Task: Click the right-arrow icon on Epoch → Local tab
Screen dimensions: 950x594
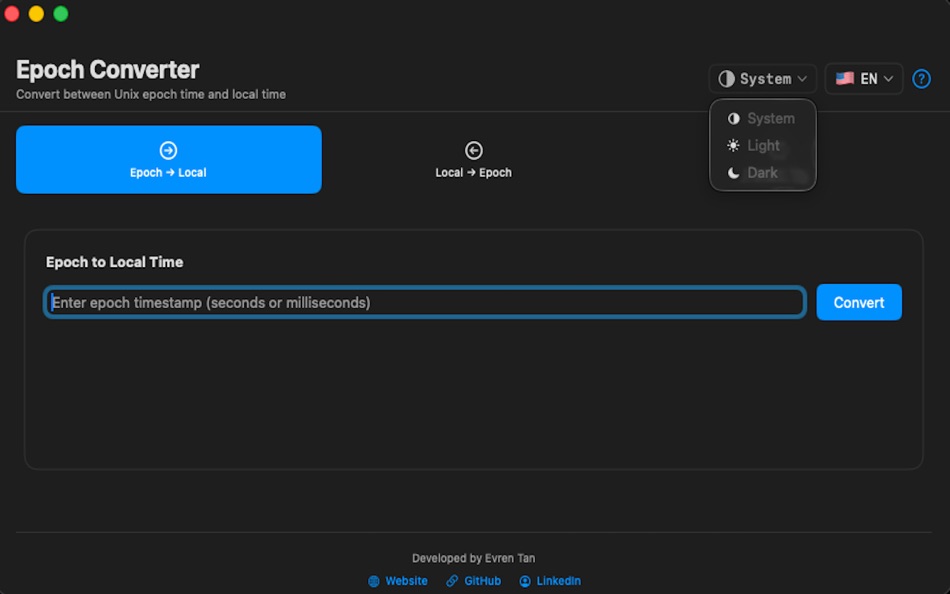Action: tap(168, 149)
